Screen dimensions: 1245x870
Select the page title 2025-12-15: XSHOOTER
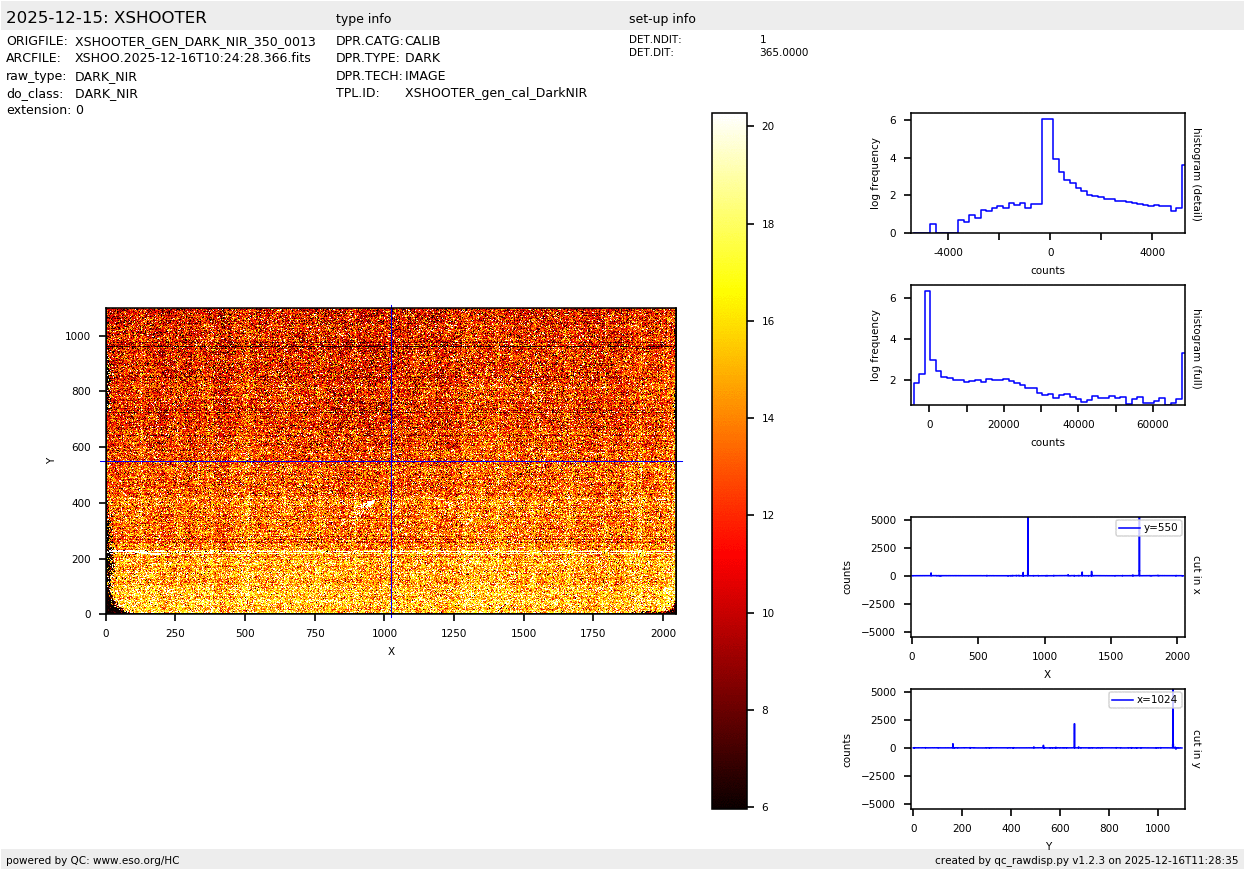point(106,18)
